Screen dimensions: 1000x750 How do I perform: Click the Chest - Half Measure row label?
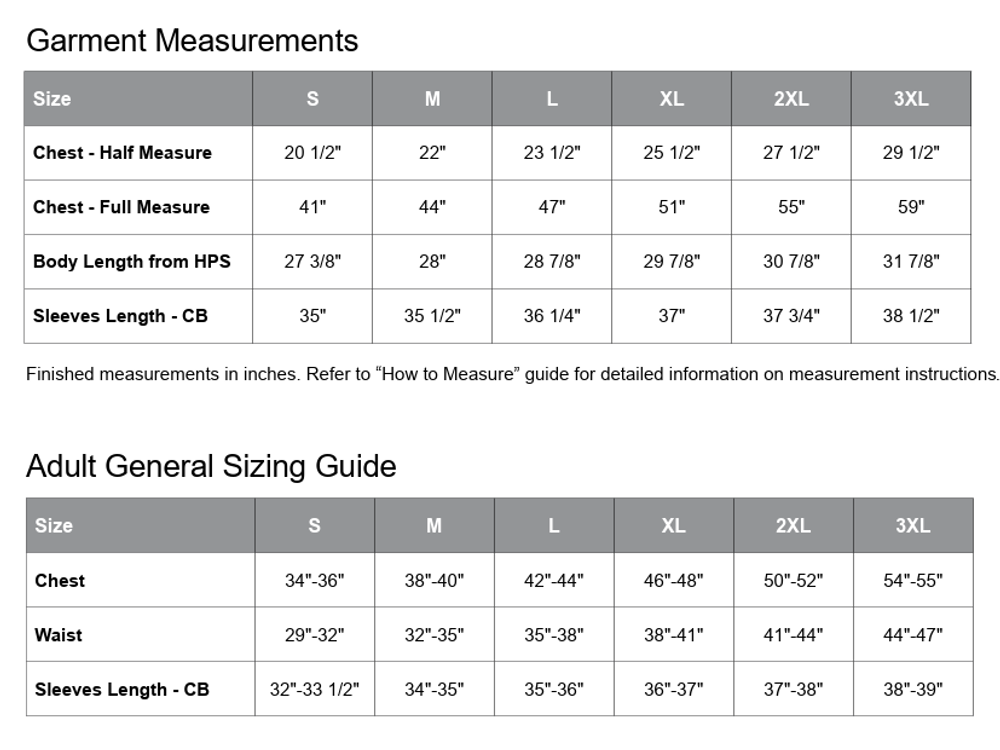[x=122, y=153]
